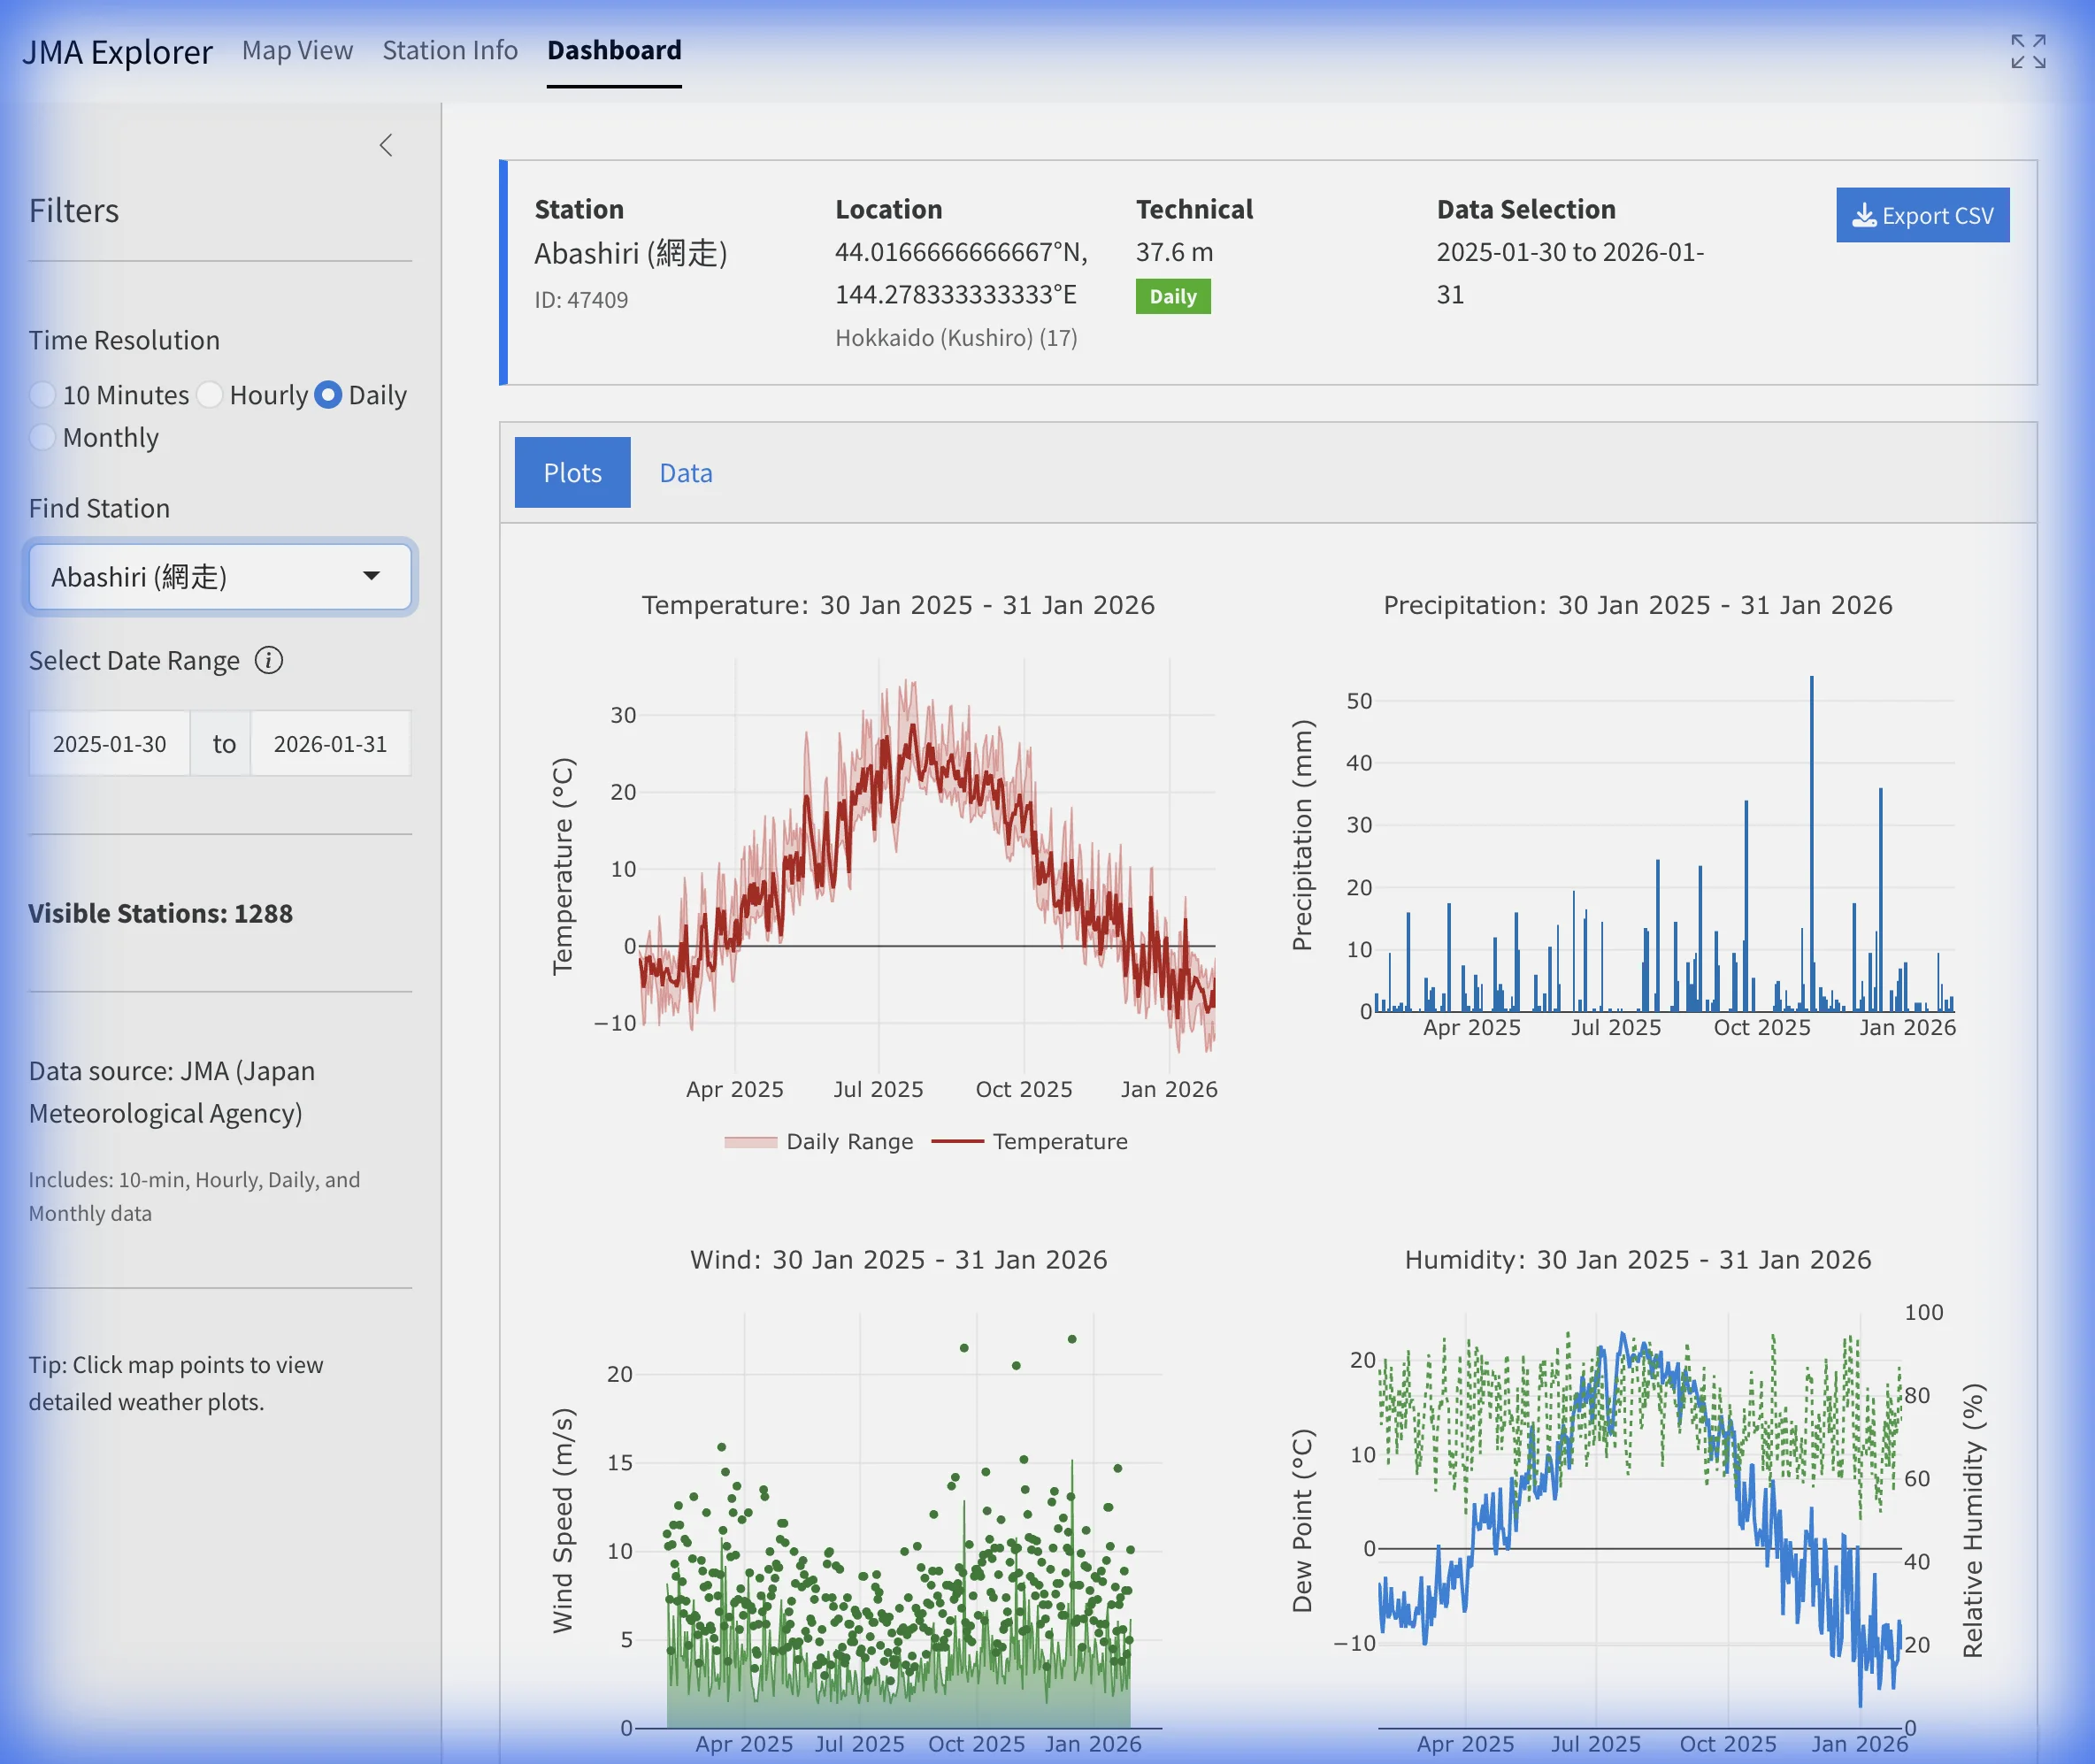Switch to the Data tab
2095x1764 pixels.
coord(686,472)
